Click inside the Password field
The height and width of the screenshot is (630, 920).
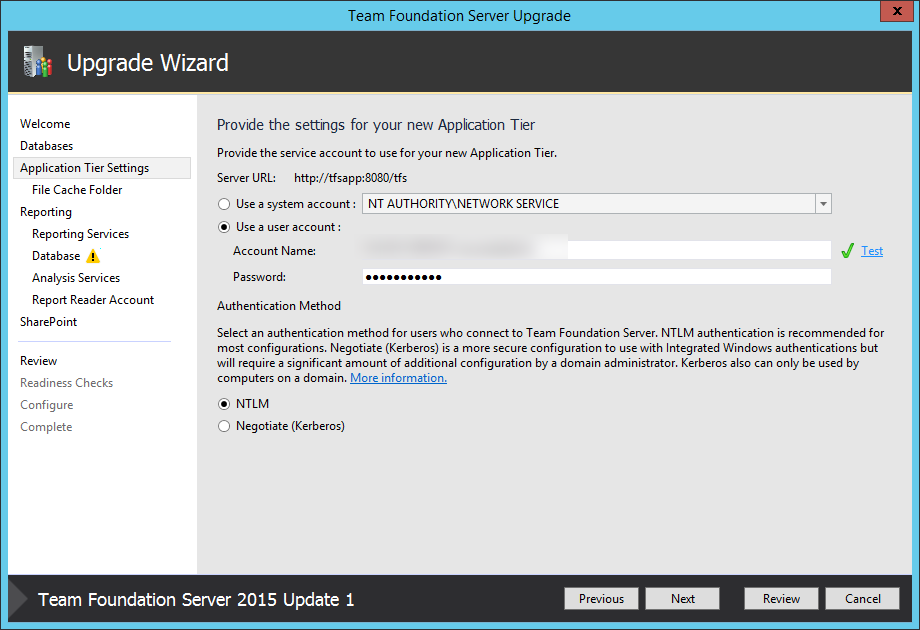[596, 276]
